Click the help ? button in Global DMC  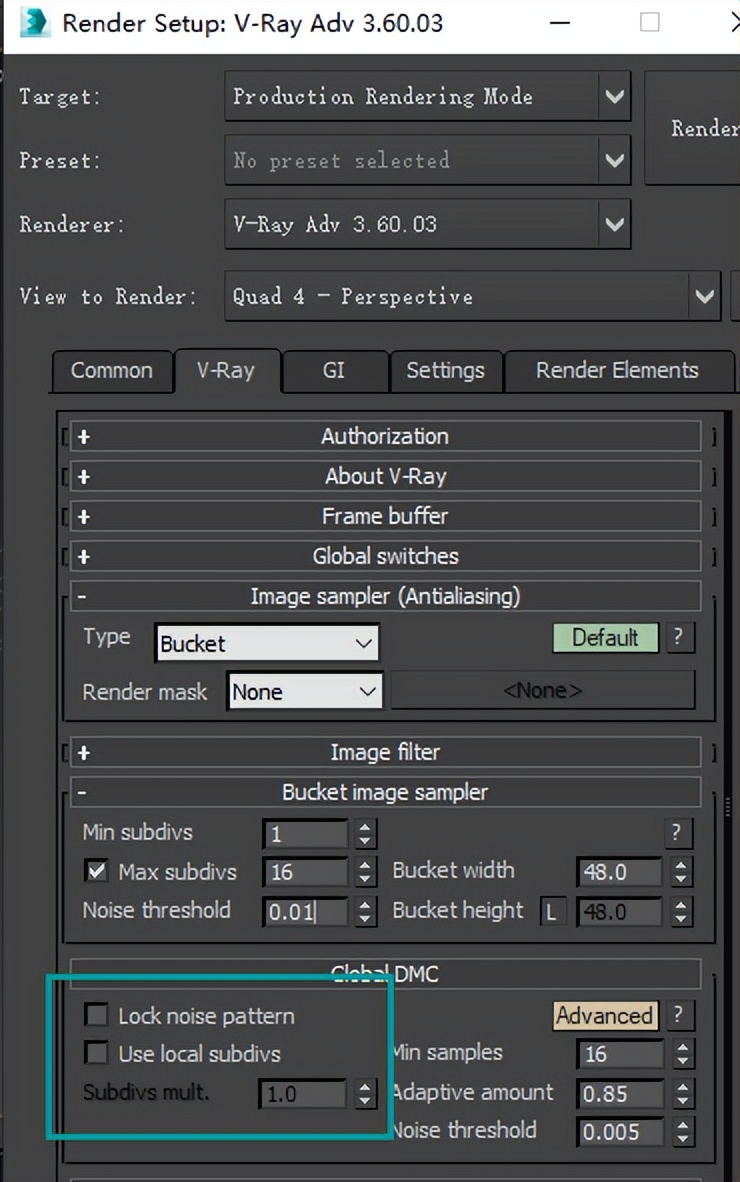point(678,1015)
